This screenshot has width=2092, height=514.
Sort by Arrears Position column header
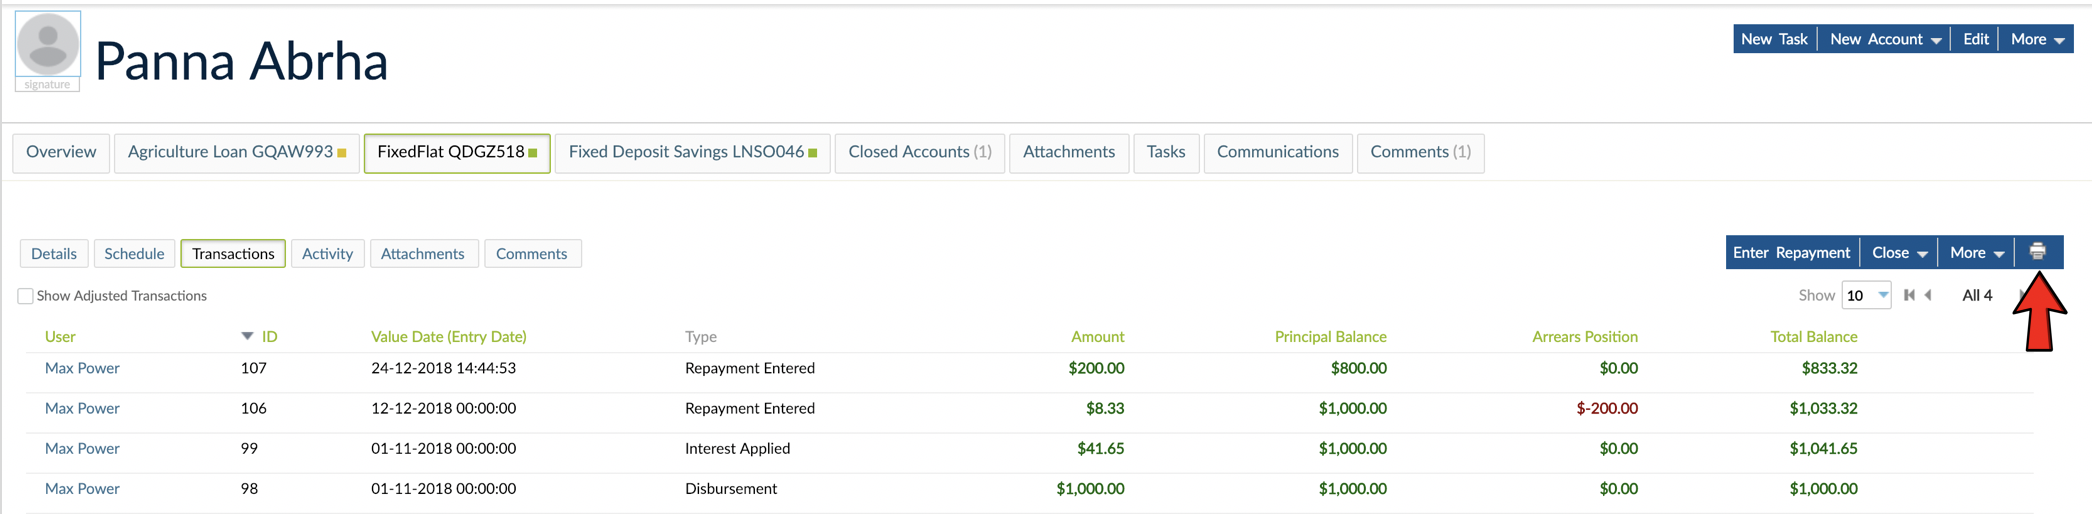pyautogui.click(x=1584, y=337)
